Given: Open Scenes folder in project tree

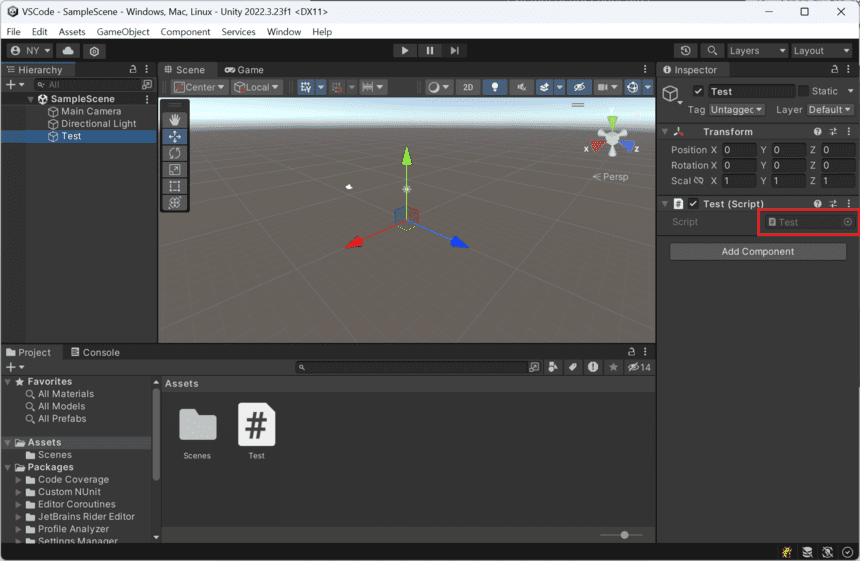Looking at the screenshot, I should click(x=54, y=455).
